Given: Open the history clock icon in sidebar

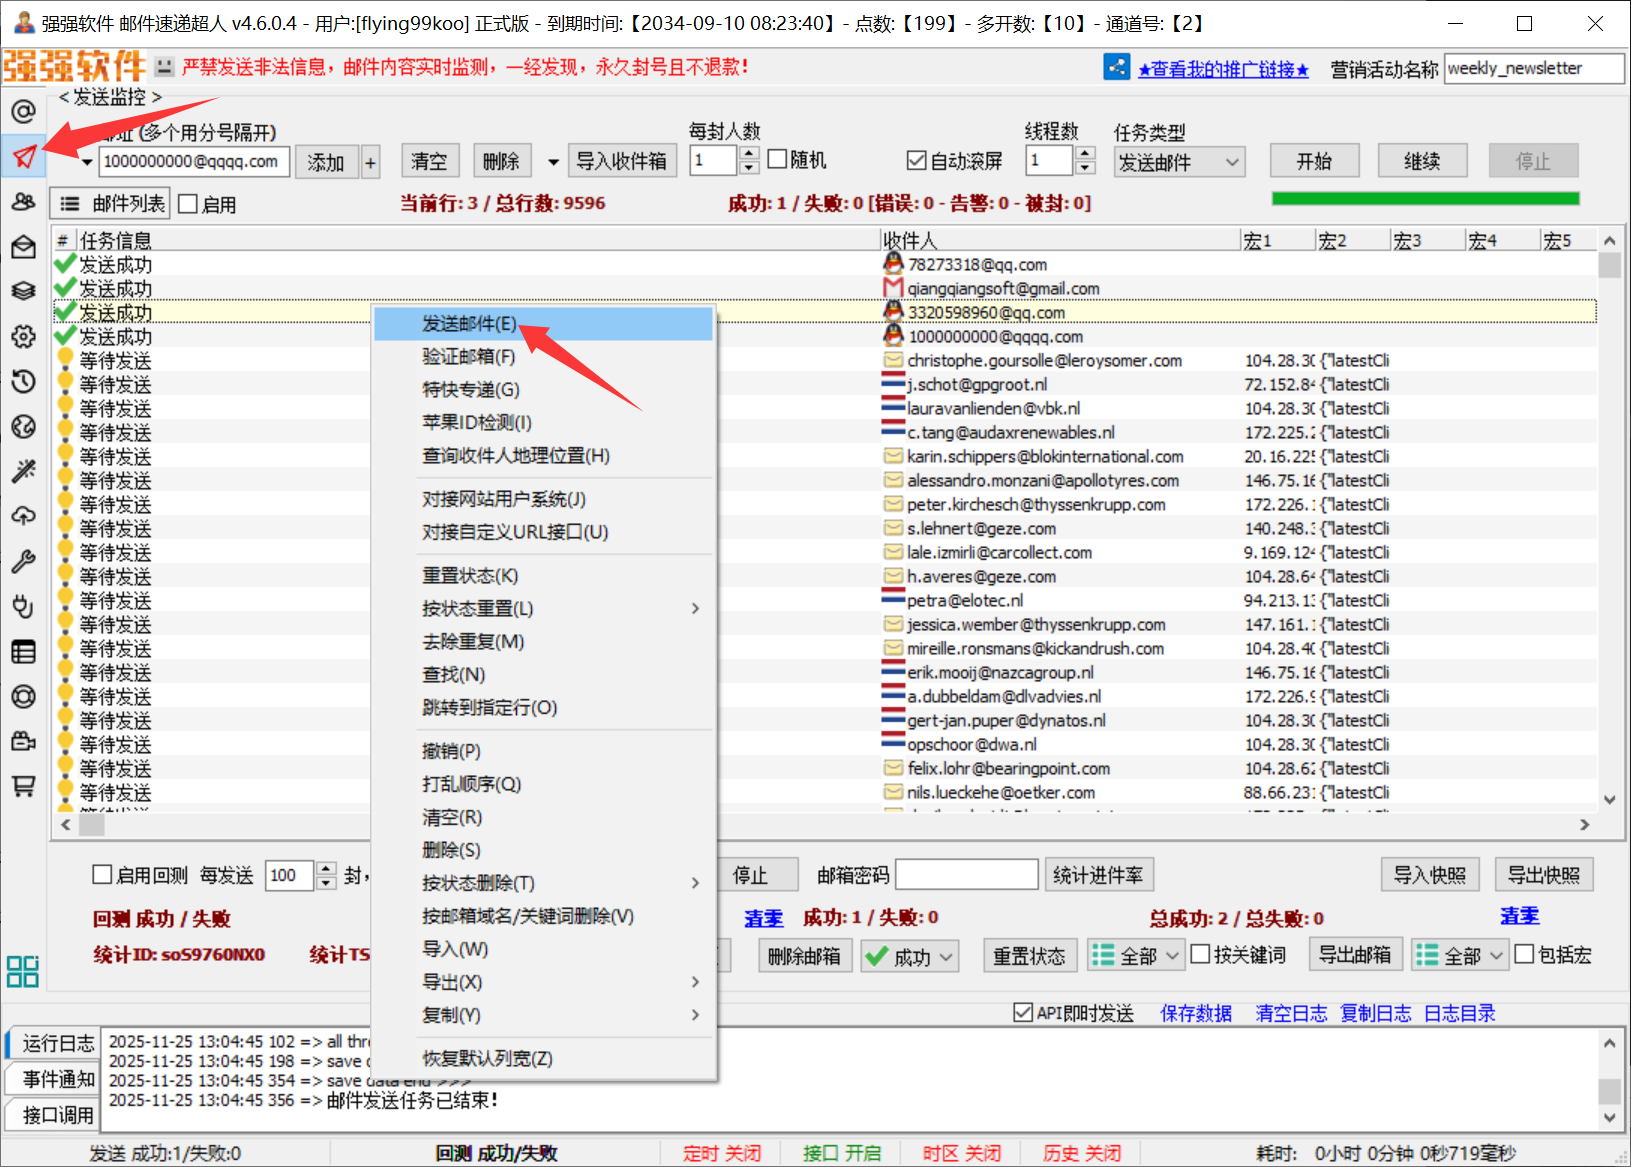Looking at the screenshot, I should pos(24,381).
